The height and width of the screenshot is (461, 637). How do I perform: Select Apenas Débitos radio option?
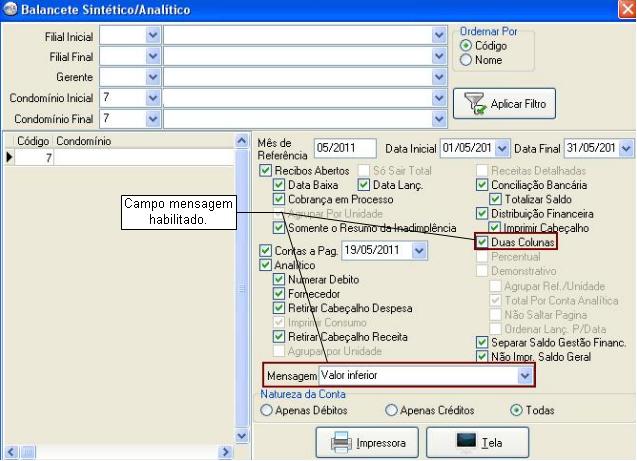click(x=266, y=410)
